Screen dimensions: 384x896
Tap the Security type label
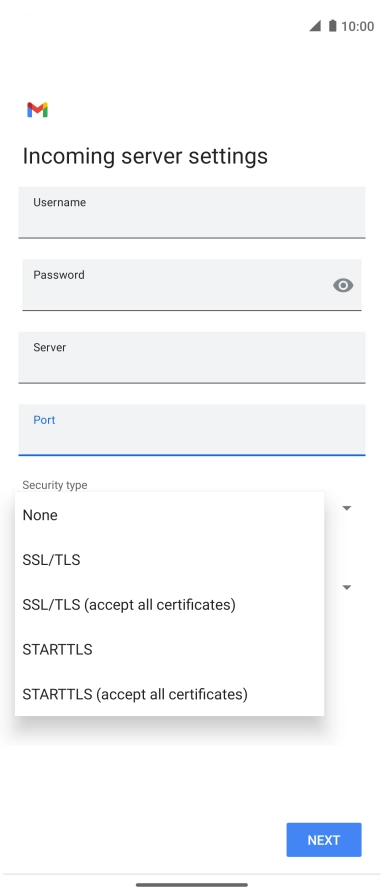point(55,485)
